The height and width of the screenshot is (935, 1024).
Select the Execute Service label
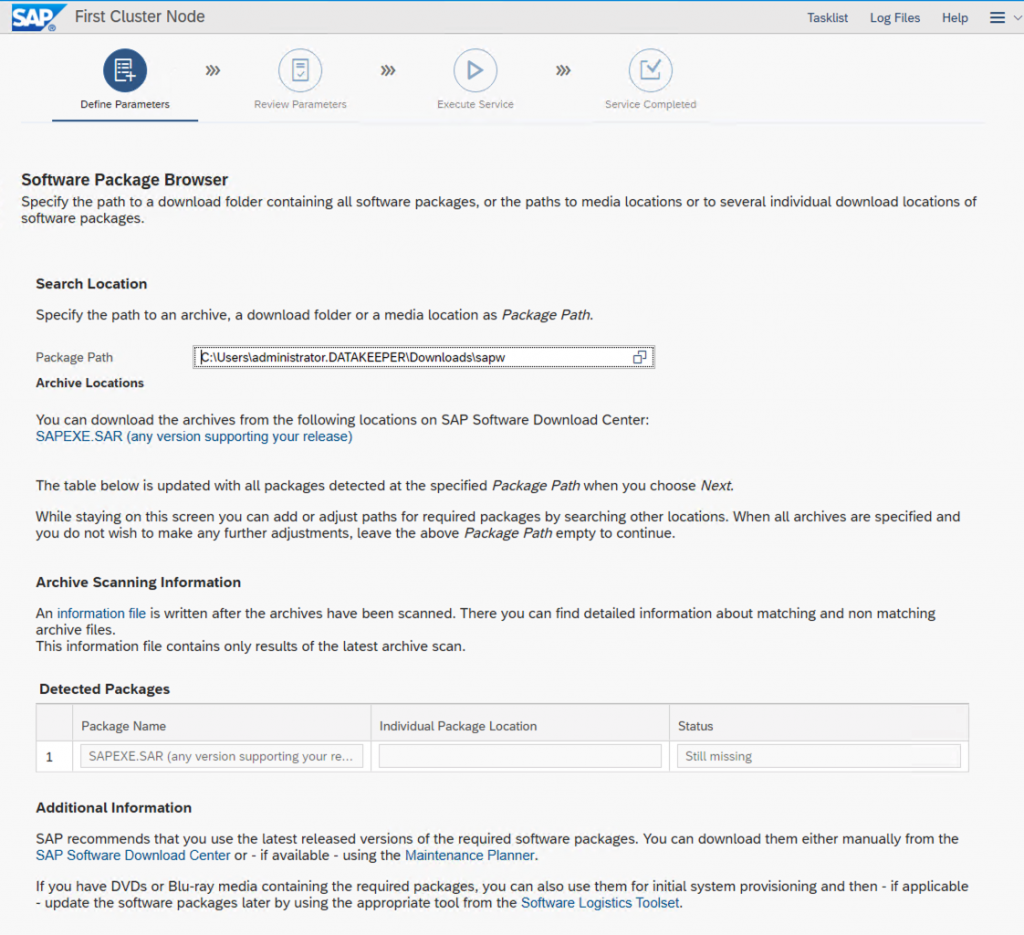(x=475, y=104)
